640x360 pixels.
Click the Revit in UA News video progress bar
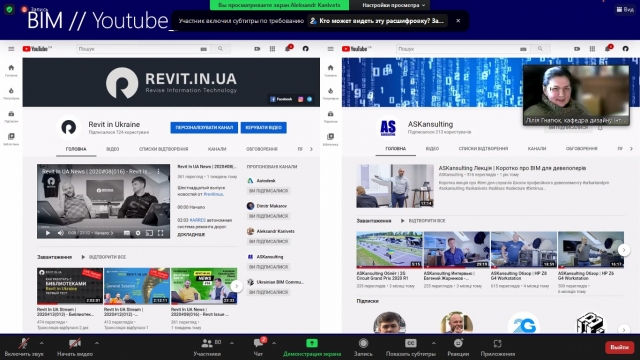point(103,227)
